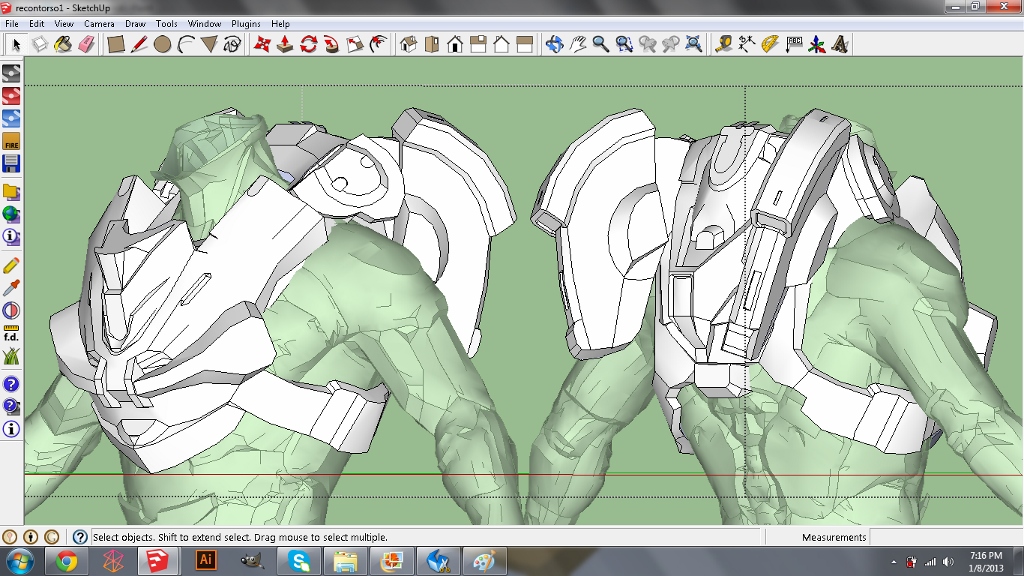Open the Camera menu
1024x576 pixels.
coord(99,23)
